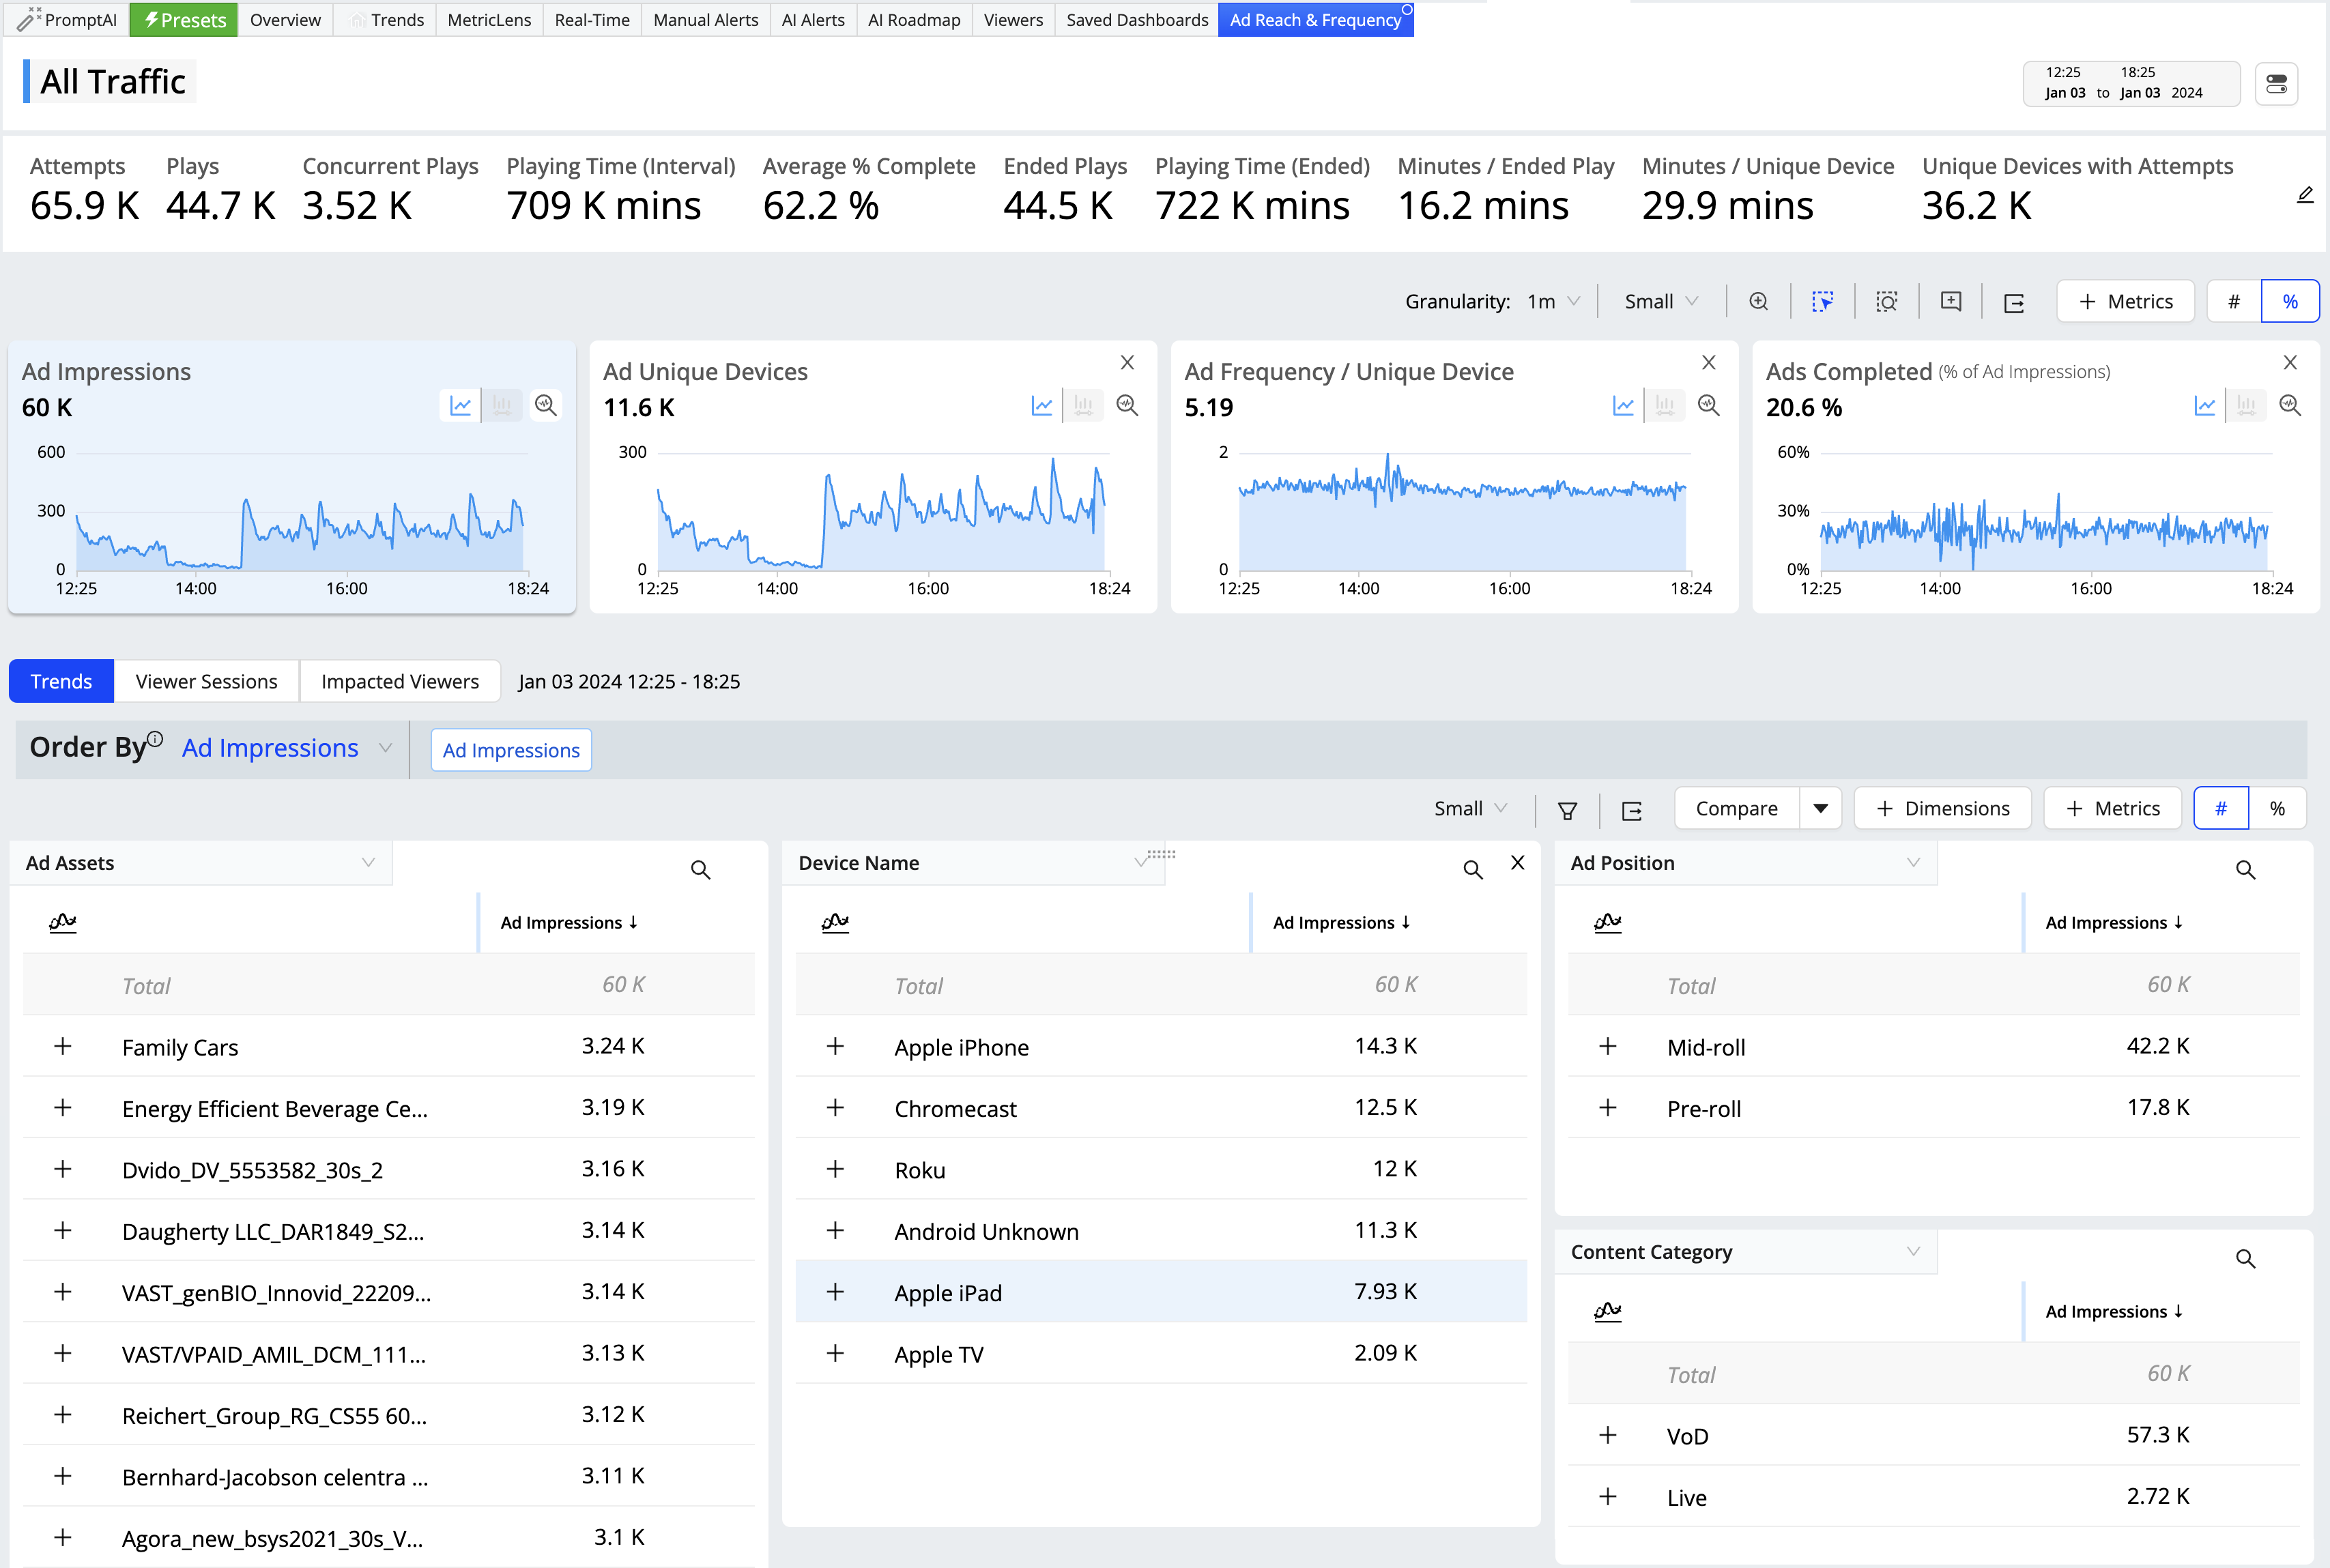Click the export icon beside Metrics button
This screenshot has height=1568, width=2330.
click(2014, 302)
